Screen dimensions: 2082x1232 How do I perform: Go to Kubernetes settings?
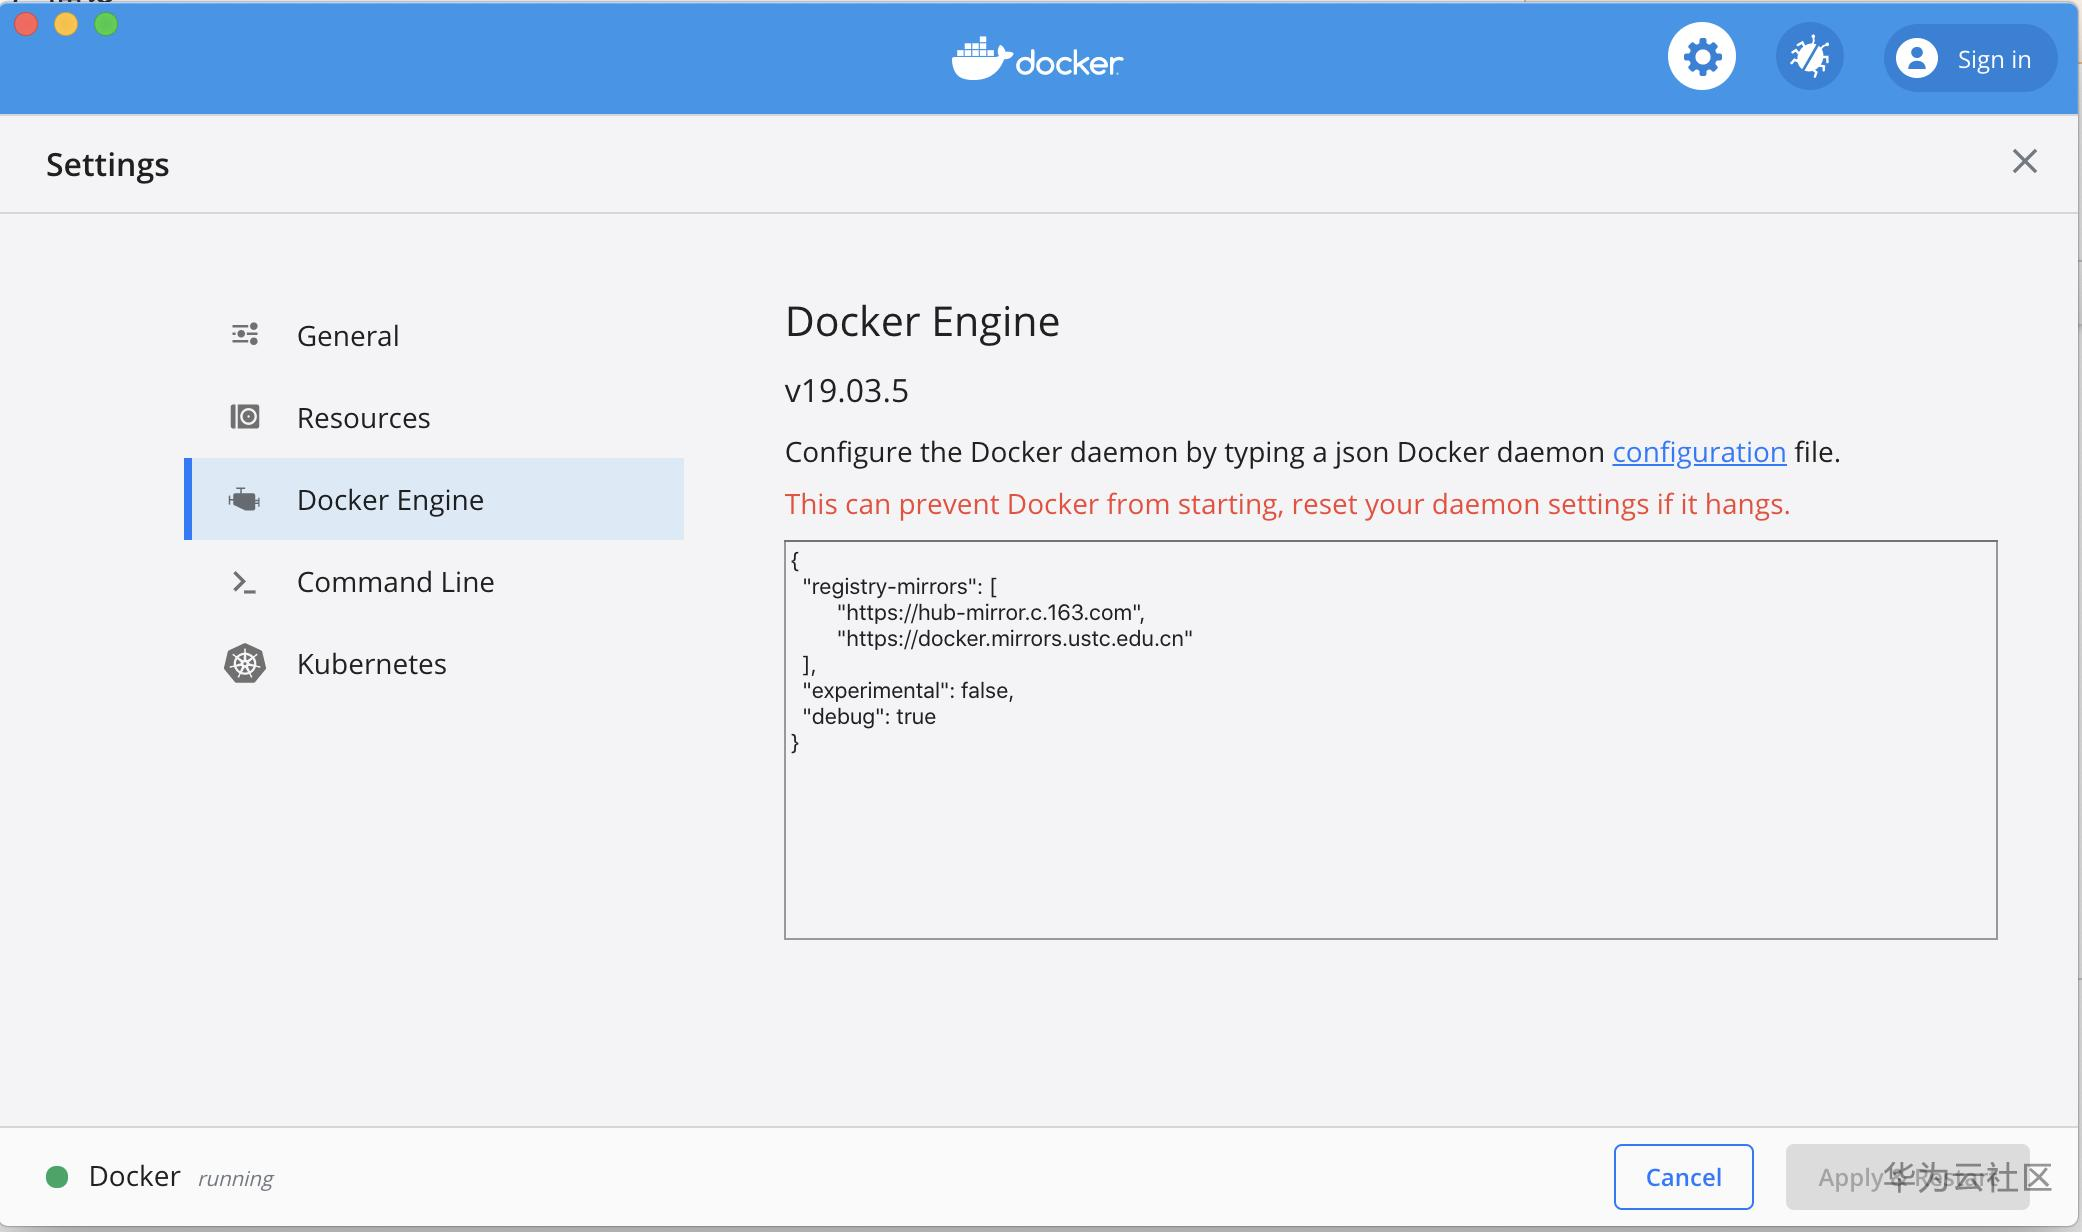371,664
